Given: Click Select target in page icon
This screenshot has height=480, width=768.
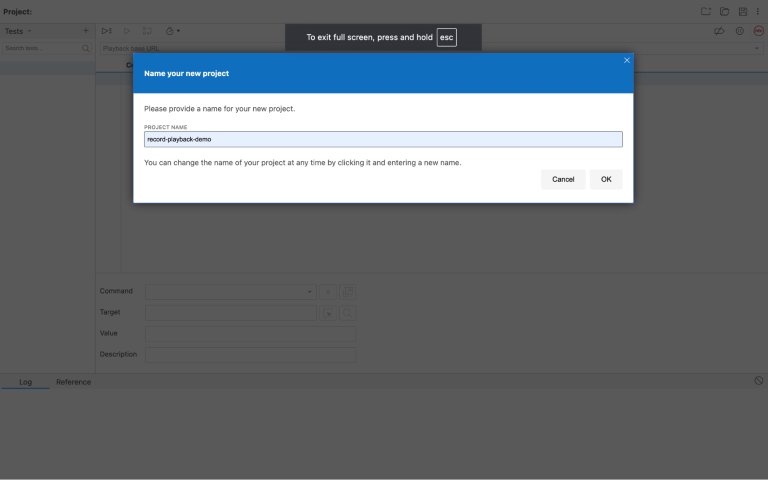Looking at the screenshot, I should tap(328, 312).
